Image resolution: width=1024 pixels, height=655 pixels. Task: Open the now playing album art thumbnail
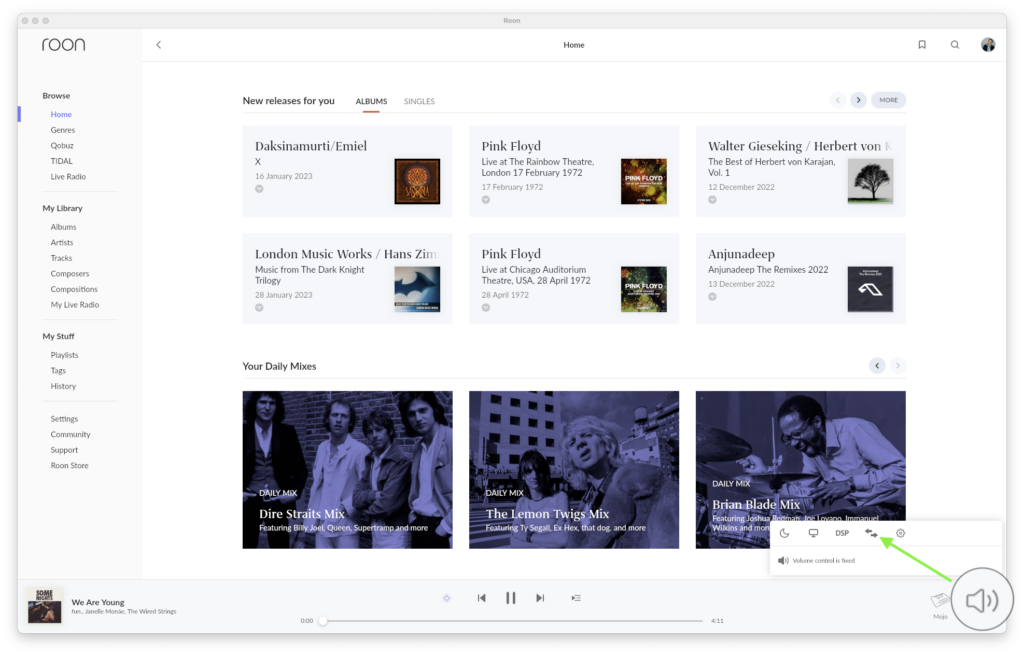click(44, 606)
